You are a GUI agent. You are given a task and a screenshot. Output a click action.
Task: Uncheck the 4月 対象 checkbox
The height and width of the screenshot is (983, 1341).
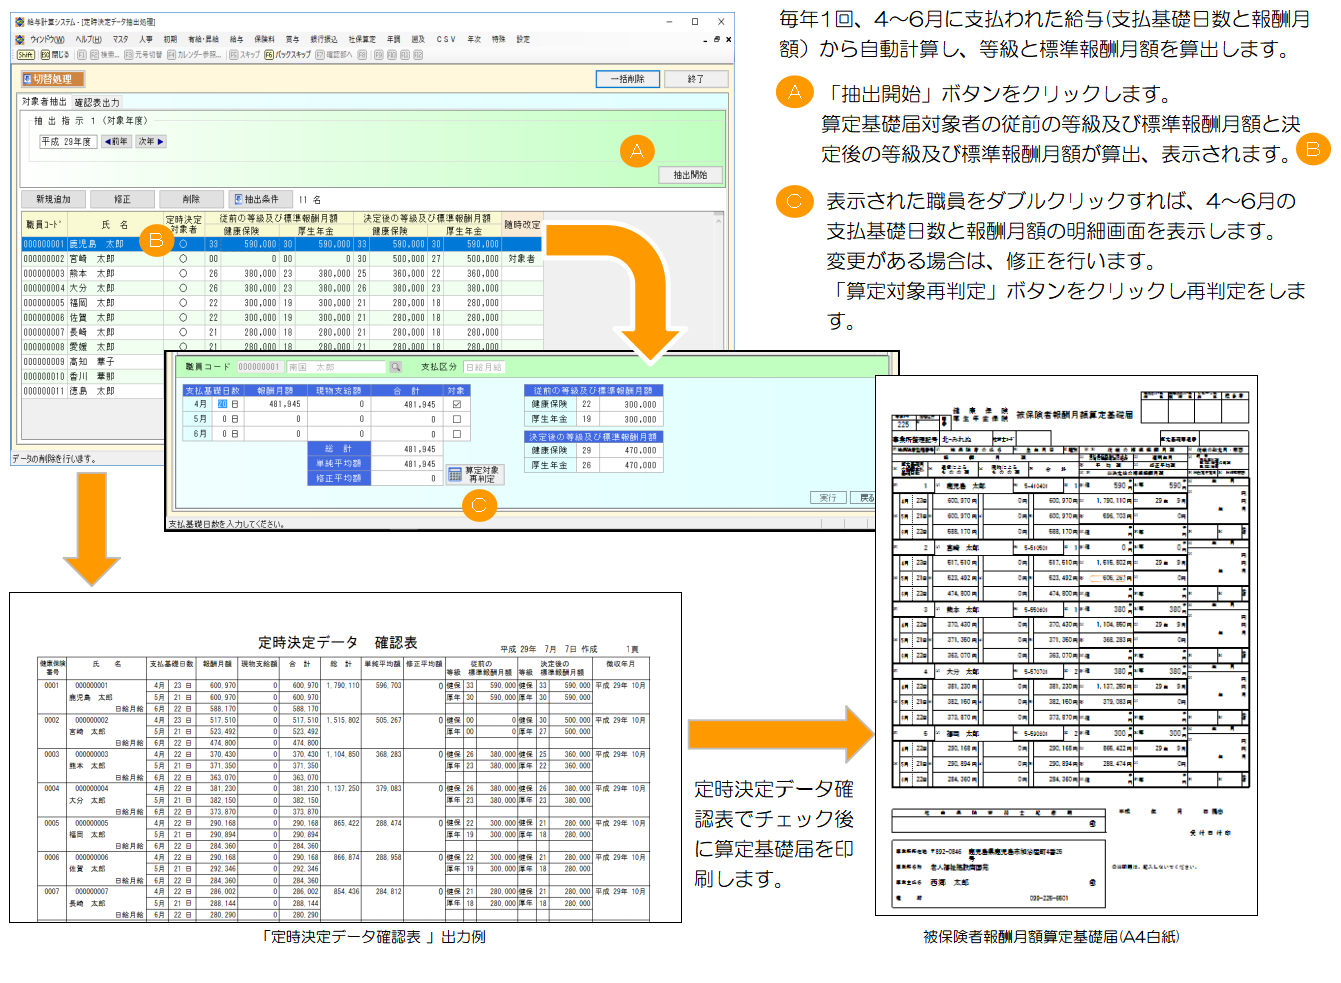tap(457, 405)
